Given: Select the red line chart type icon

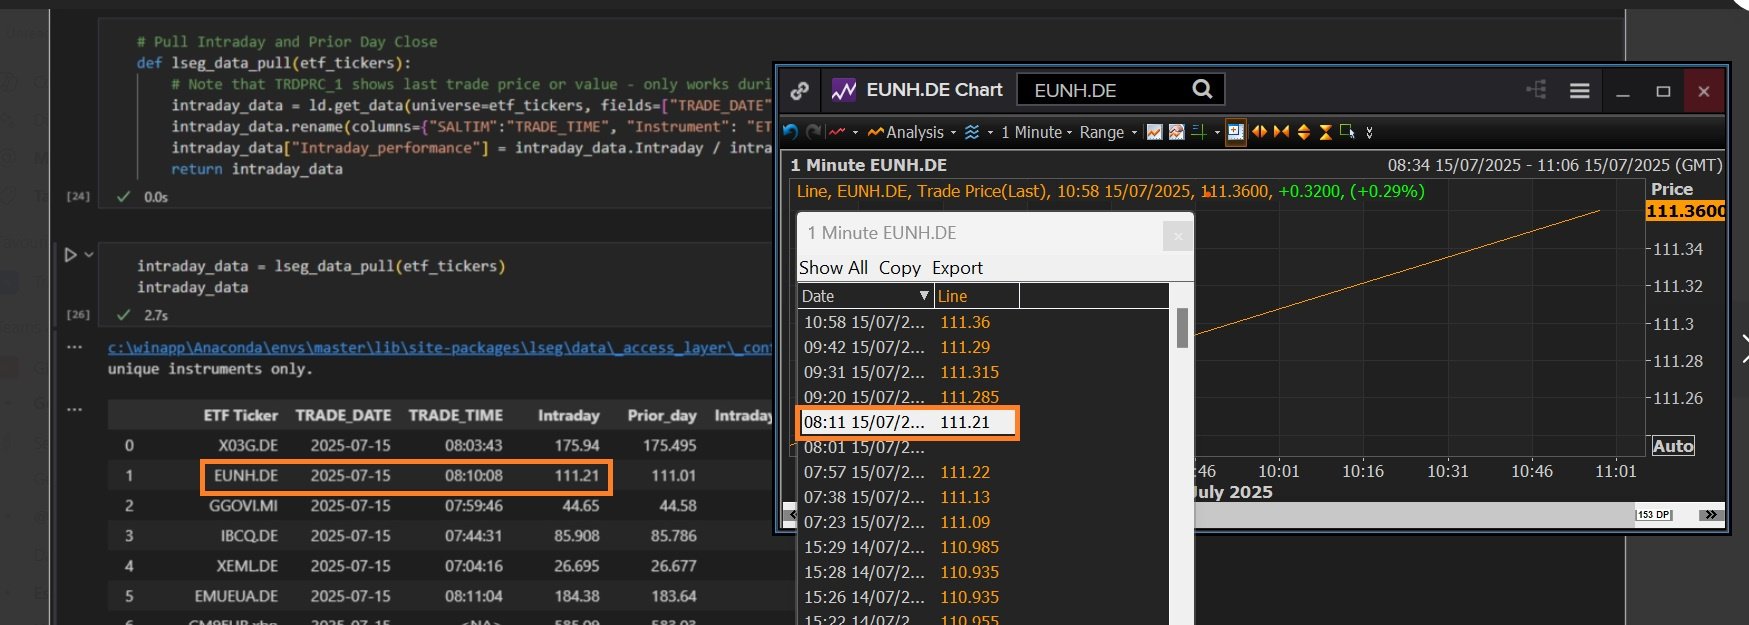Looking at the screenshot, I should (x=837, y=132).
